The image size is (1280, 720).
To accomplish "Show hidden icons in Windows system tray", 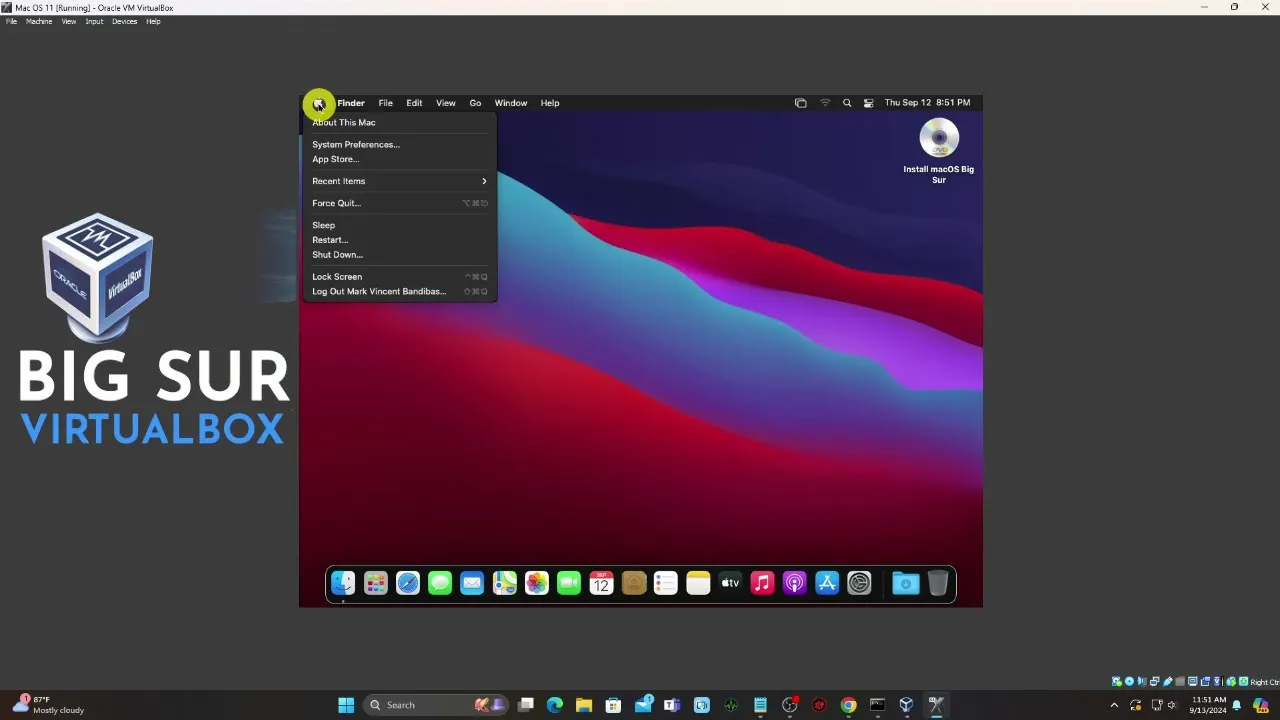I will (x=1114, y=705).
